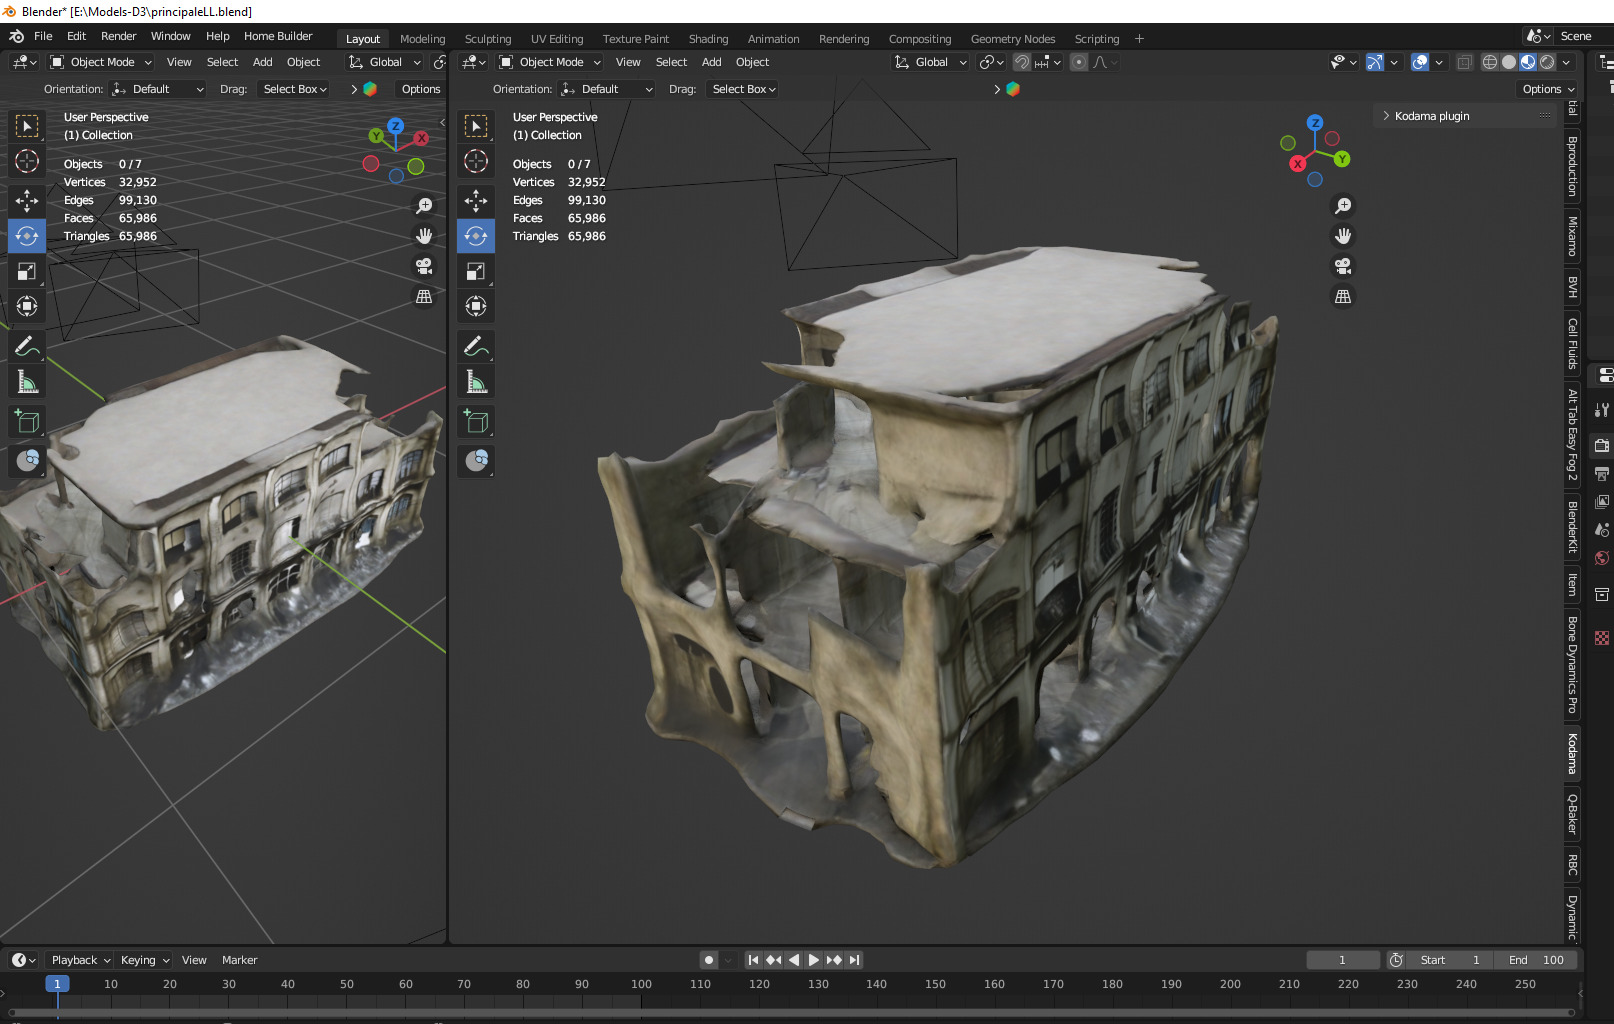1614x1024 pixels.
Task: Click the End frame field
Action: 1536,960
